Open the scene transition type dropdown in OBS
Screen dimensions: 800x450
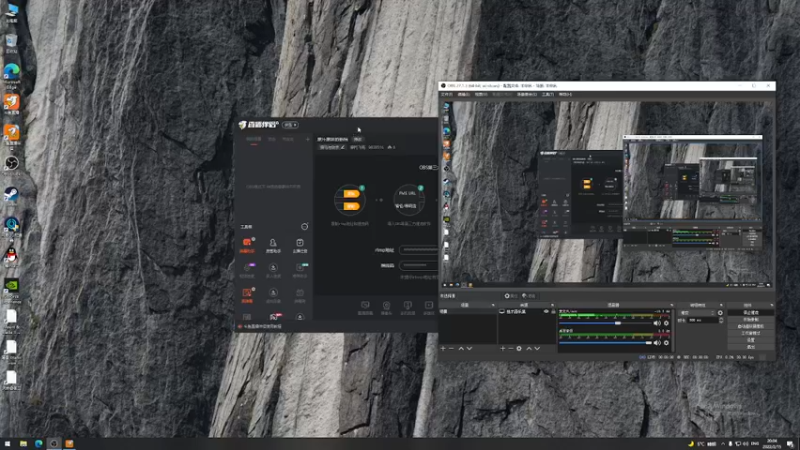pos(697,313)
